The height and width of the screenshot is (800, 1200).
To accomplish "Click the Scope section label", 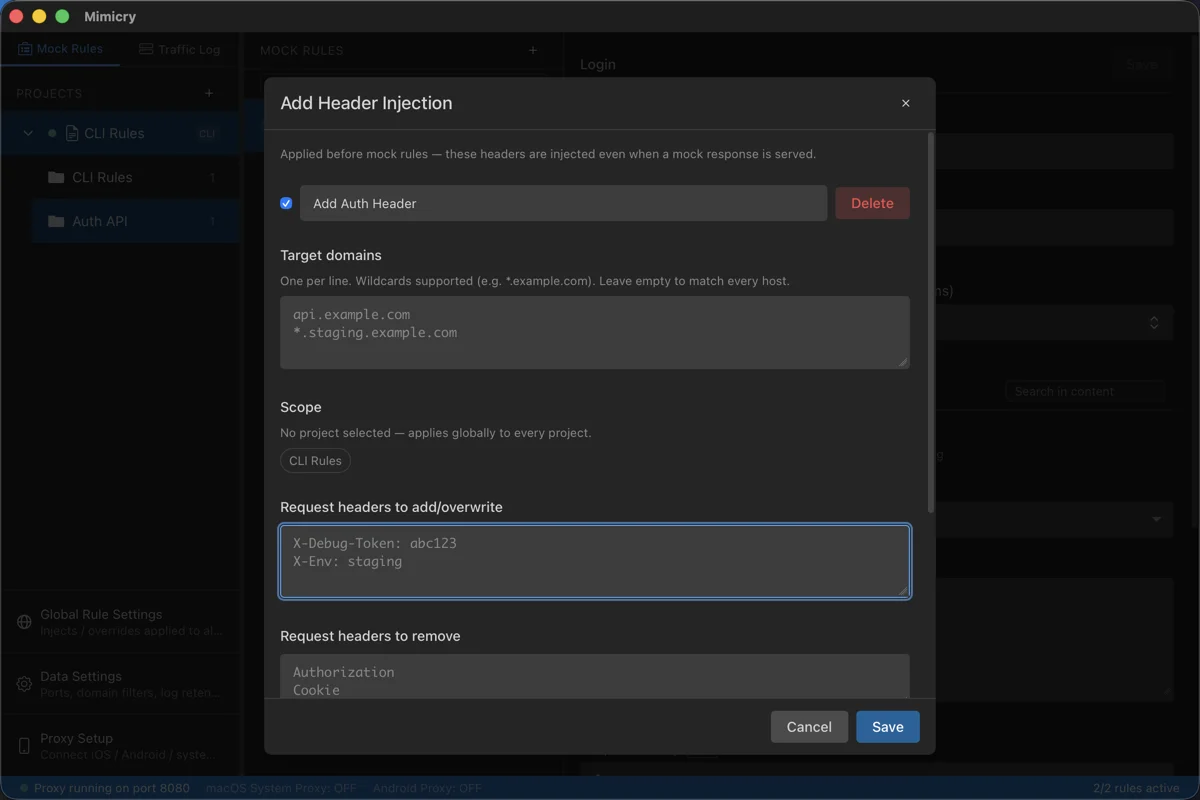I will click(301, 407).
